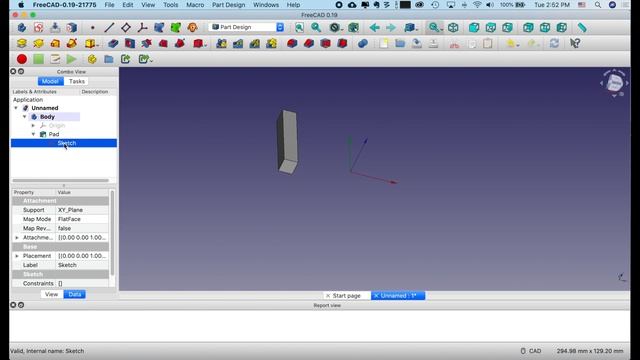The image size is (640, 360).
Task: Apply the Chamfer tool
Action: click(309, 43)
